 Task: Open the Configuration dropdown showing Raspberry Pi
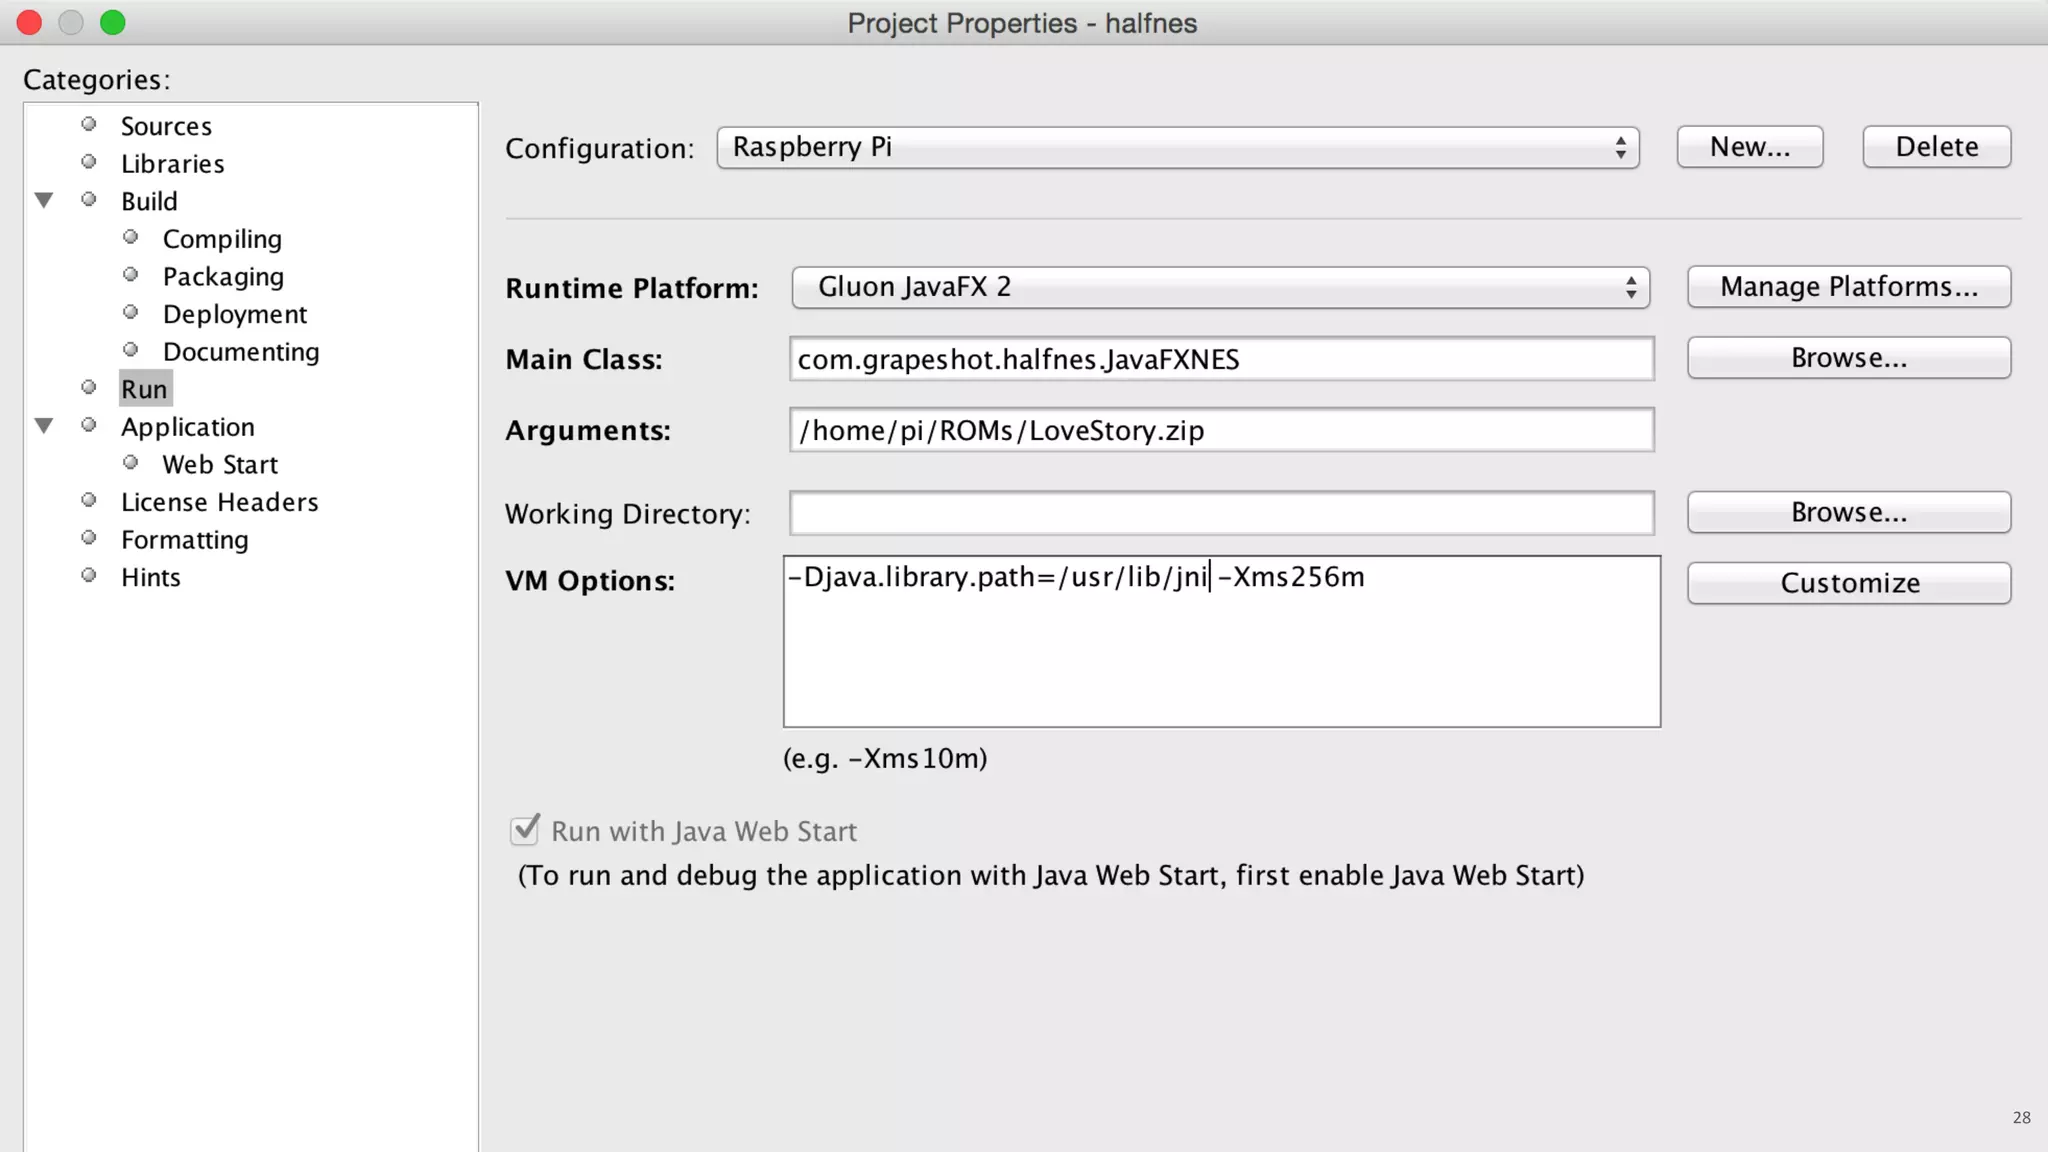coord(1177,147)
